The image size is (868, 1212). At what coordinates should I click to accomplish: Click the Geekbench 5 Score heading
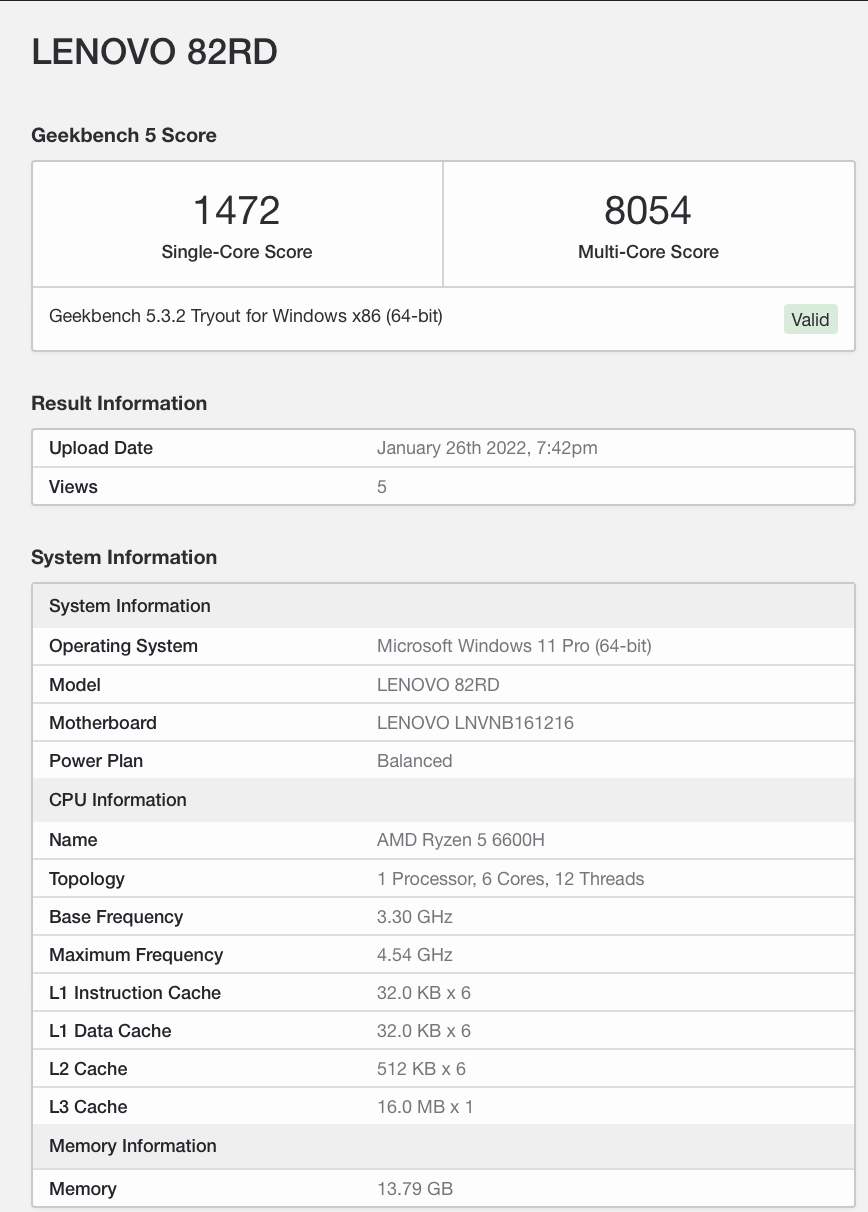click(124, 135)
